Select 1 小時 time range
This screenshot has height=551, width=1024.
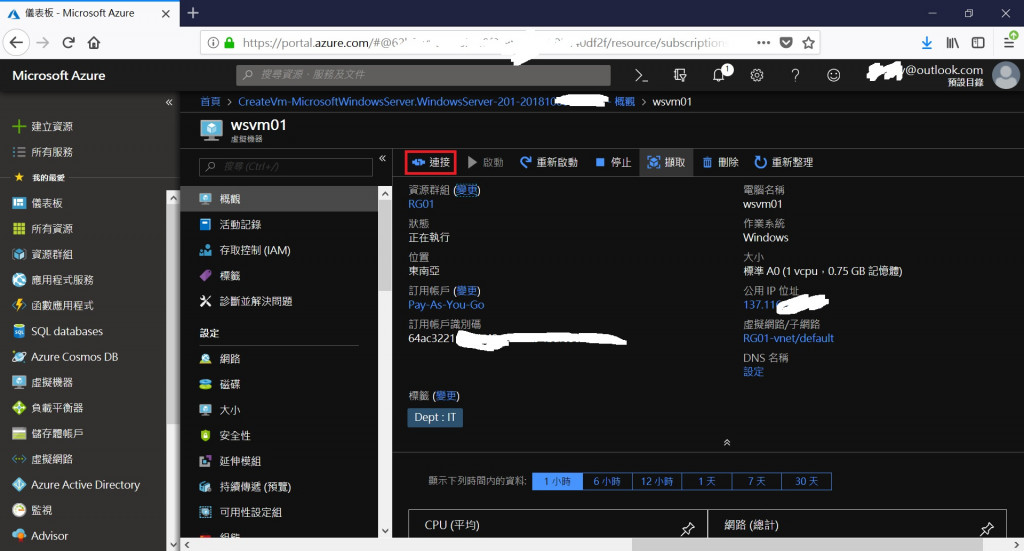(x=558, y=481)
